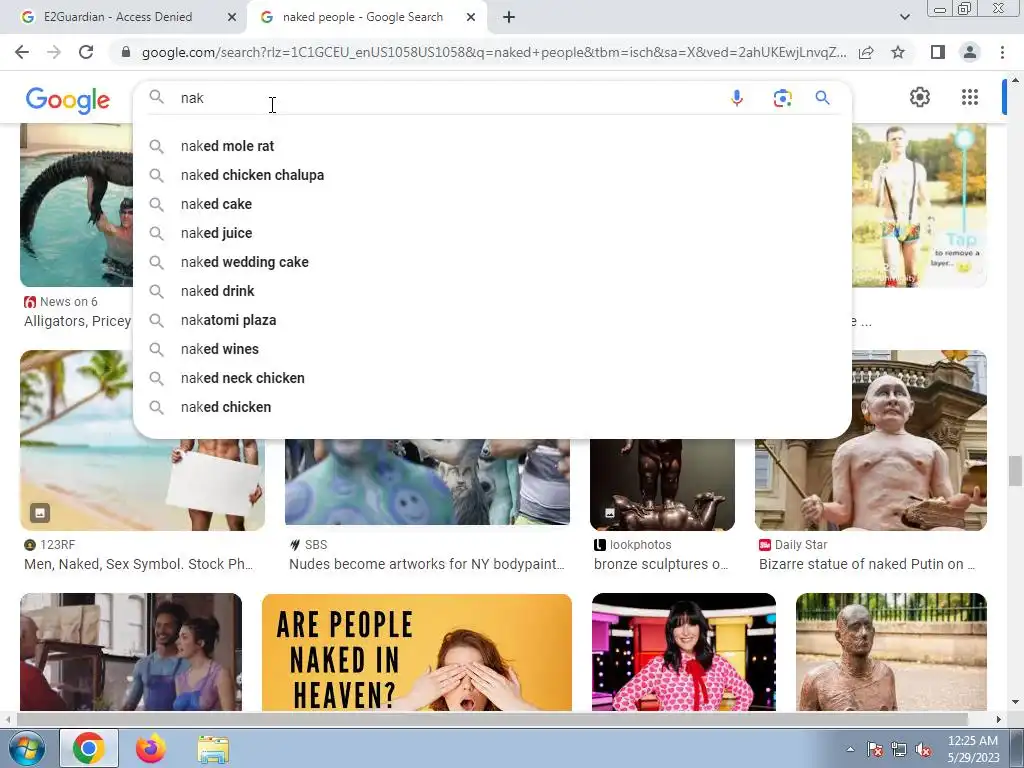The height and width of the screenshot is (768, 1024).
Task: Click the browser forward arrow
Action: pos(54,52)
